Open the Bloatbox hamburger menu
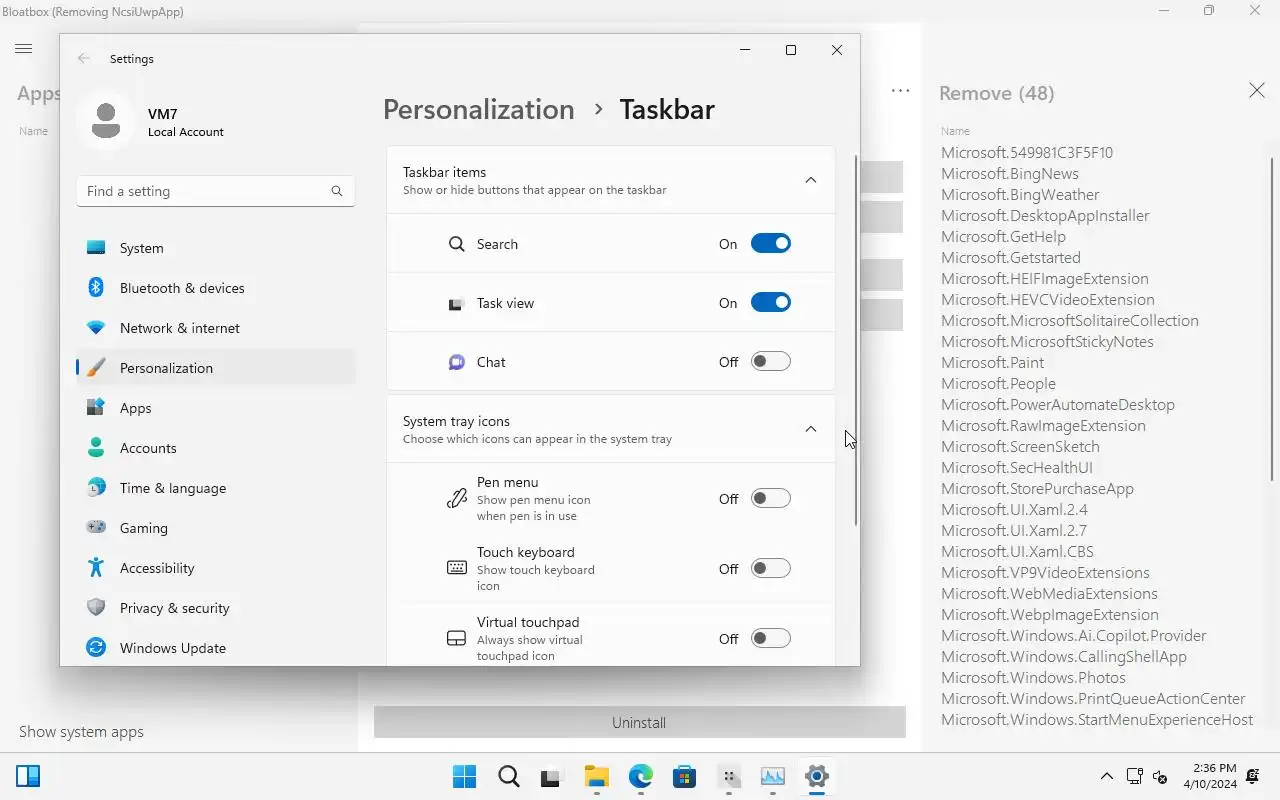The height and width of the screenshot is (800, 1280). 24,49
